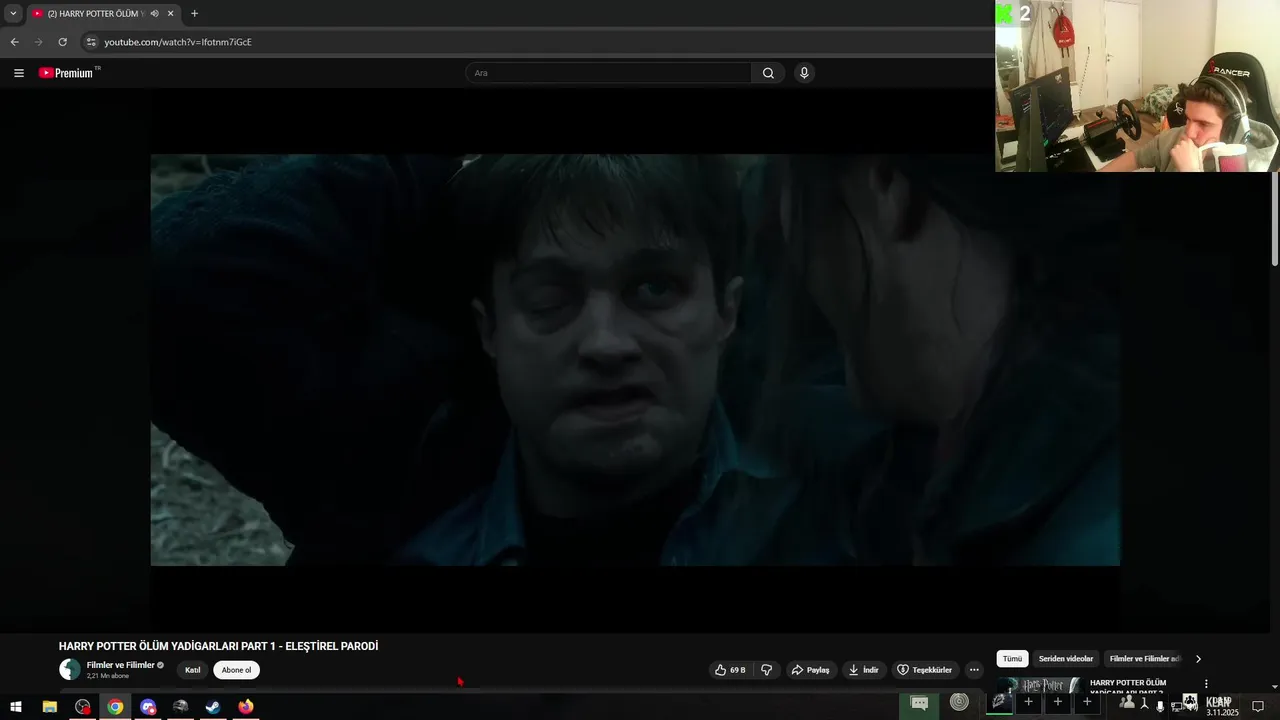Screen dimensions: 1280x720
Task: Open the Harry Potter suggested video thumbnail
Action: 1038,685
